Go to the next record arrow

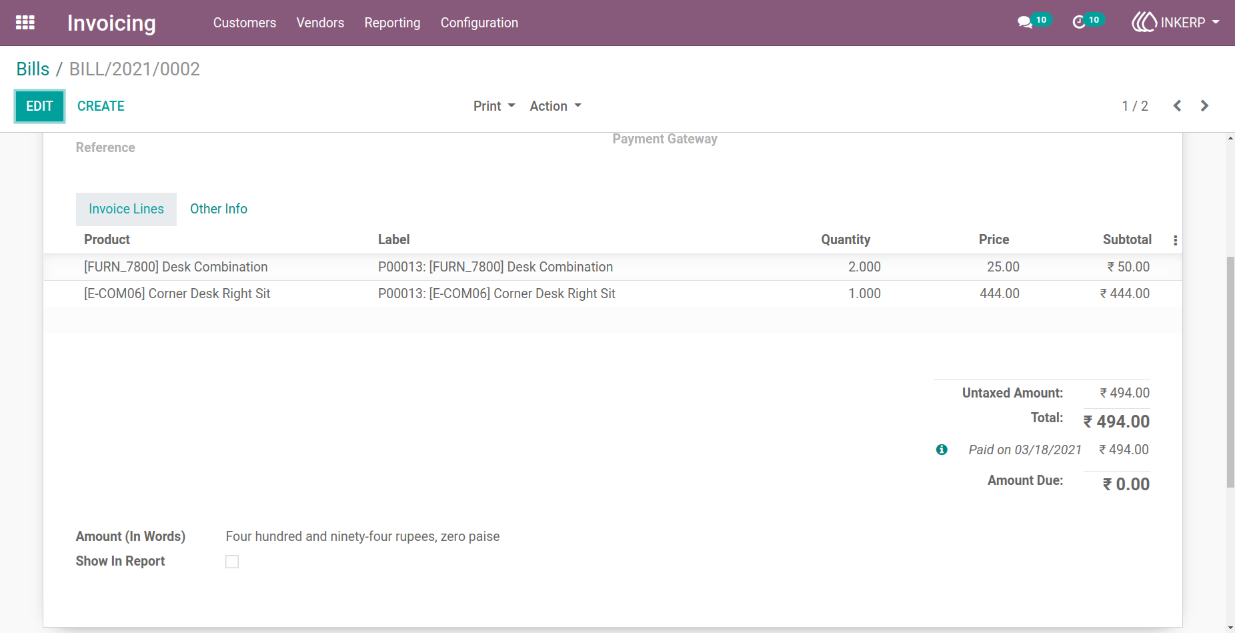point(1205,106)
